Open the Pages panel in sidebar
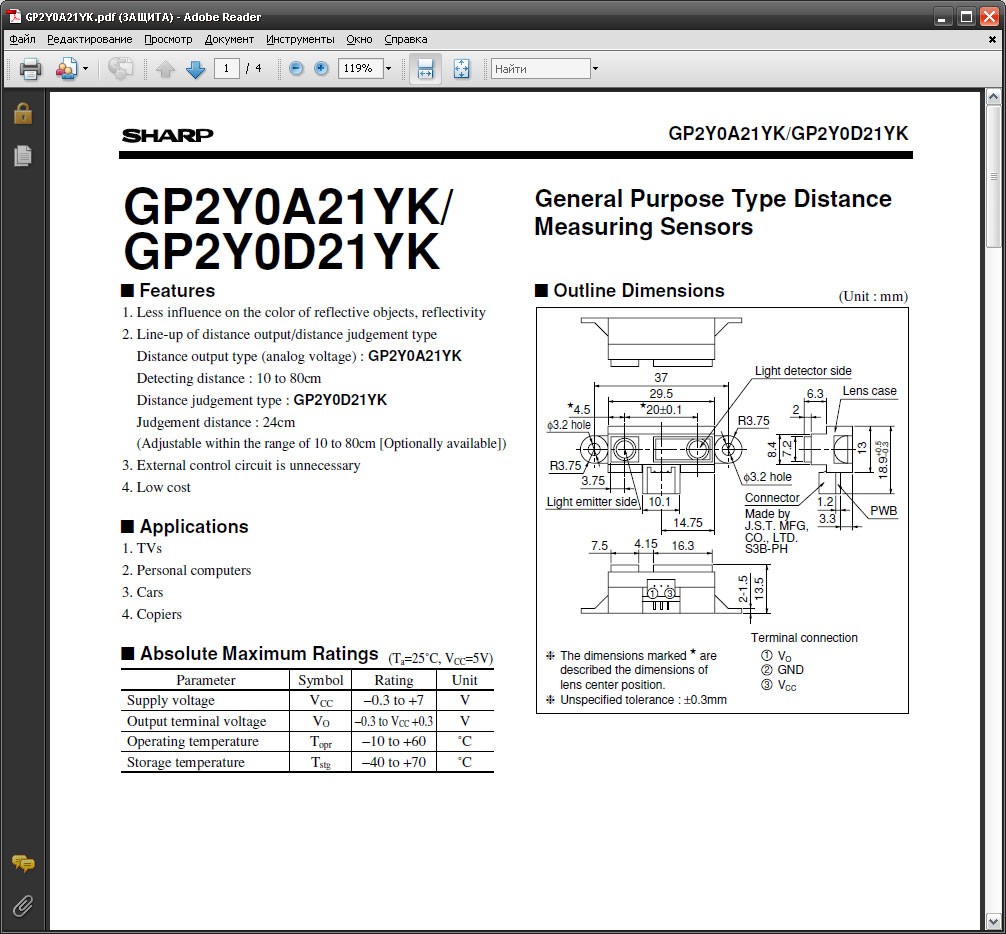 coord(22,156)
